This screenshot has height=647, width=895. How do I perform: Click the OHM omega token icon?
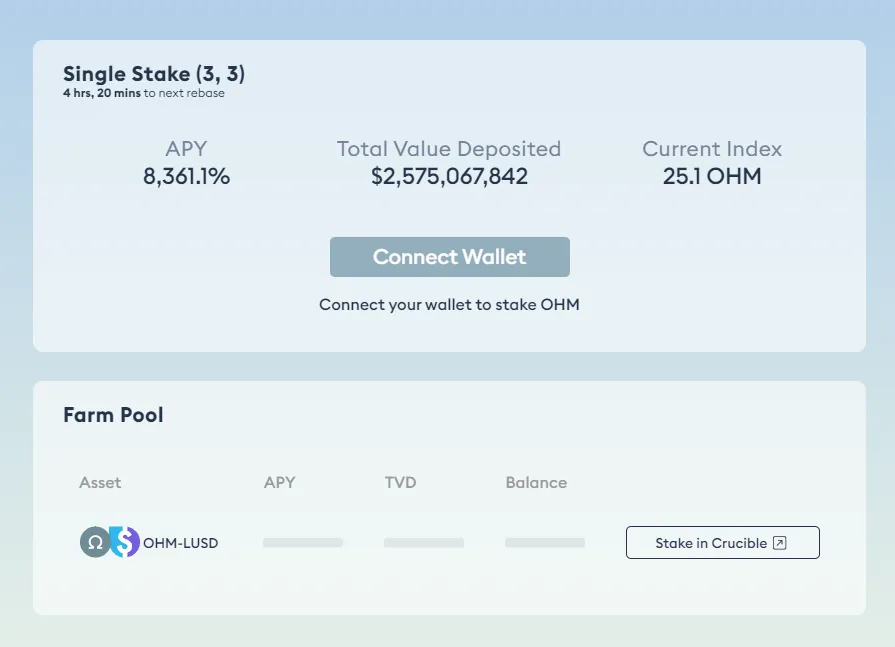click(x=95, y=542)
